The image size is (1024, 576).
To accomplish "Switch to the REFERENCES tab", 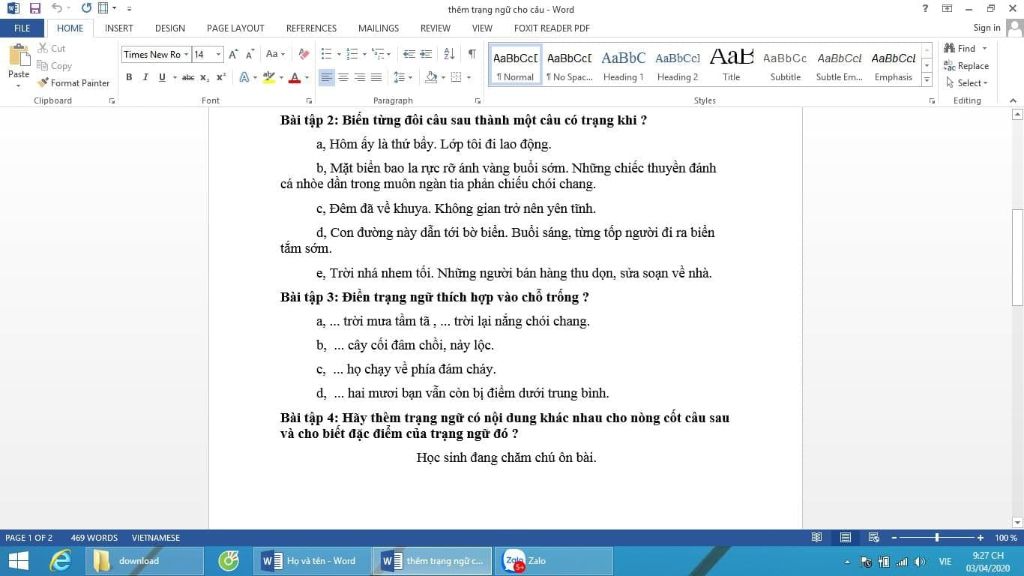I will point(311,28).
